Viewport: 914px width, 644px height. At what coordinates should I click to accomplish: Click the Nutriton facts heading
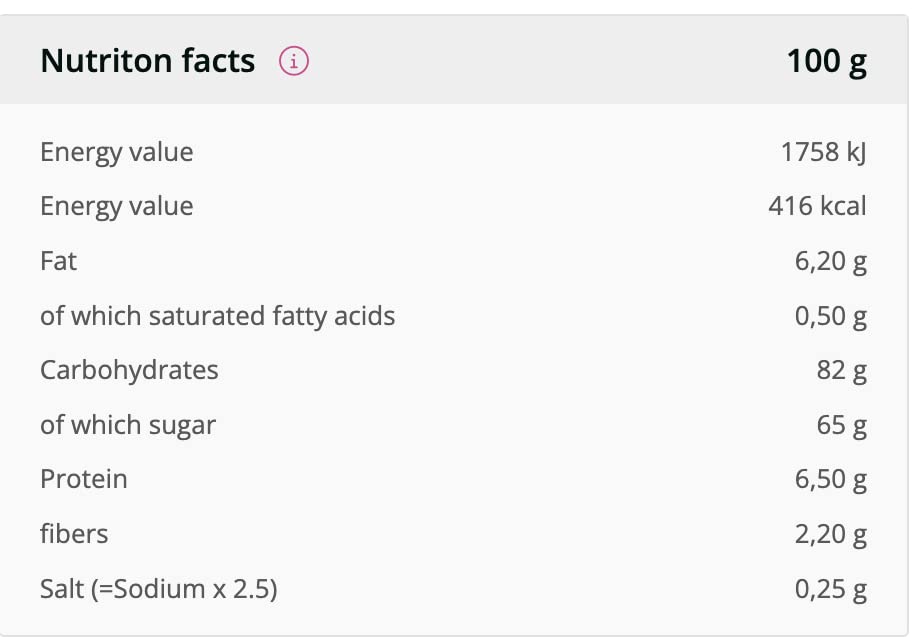pyautogui.click(x=148, y=61)
